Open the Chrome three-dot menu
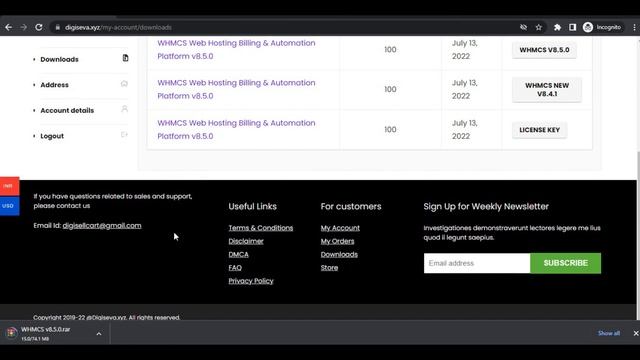 tap(634, 27)
